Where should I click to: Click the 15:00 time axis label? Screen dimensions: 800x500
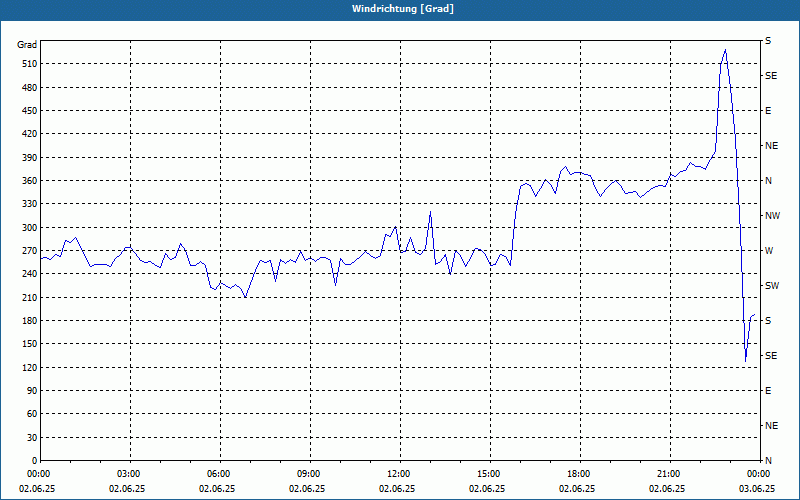[487, 474]
